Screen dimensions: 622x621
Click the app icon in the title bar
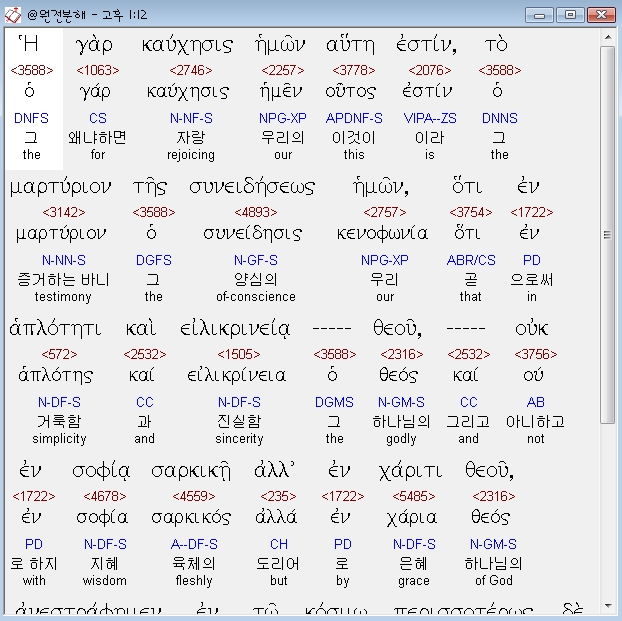click(x=13, y=15)
